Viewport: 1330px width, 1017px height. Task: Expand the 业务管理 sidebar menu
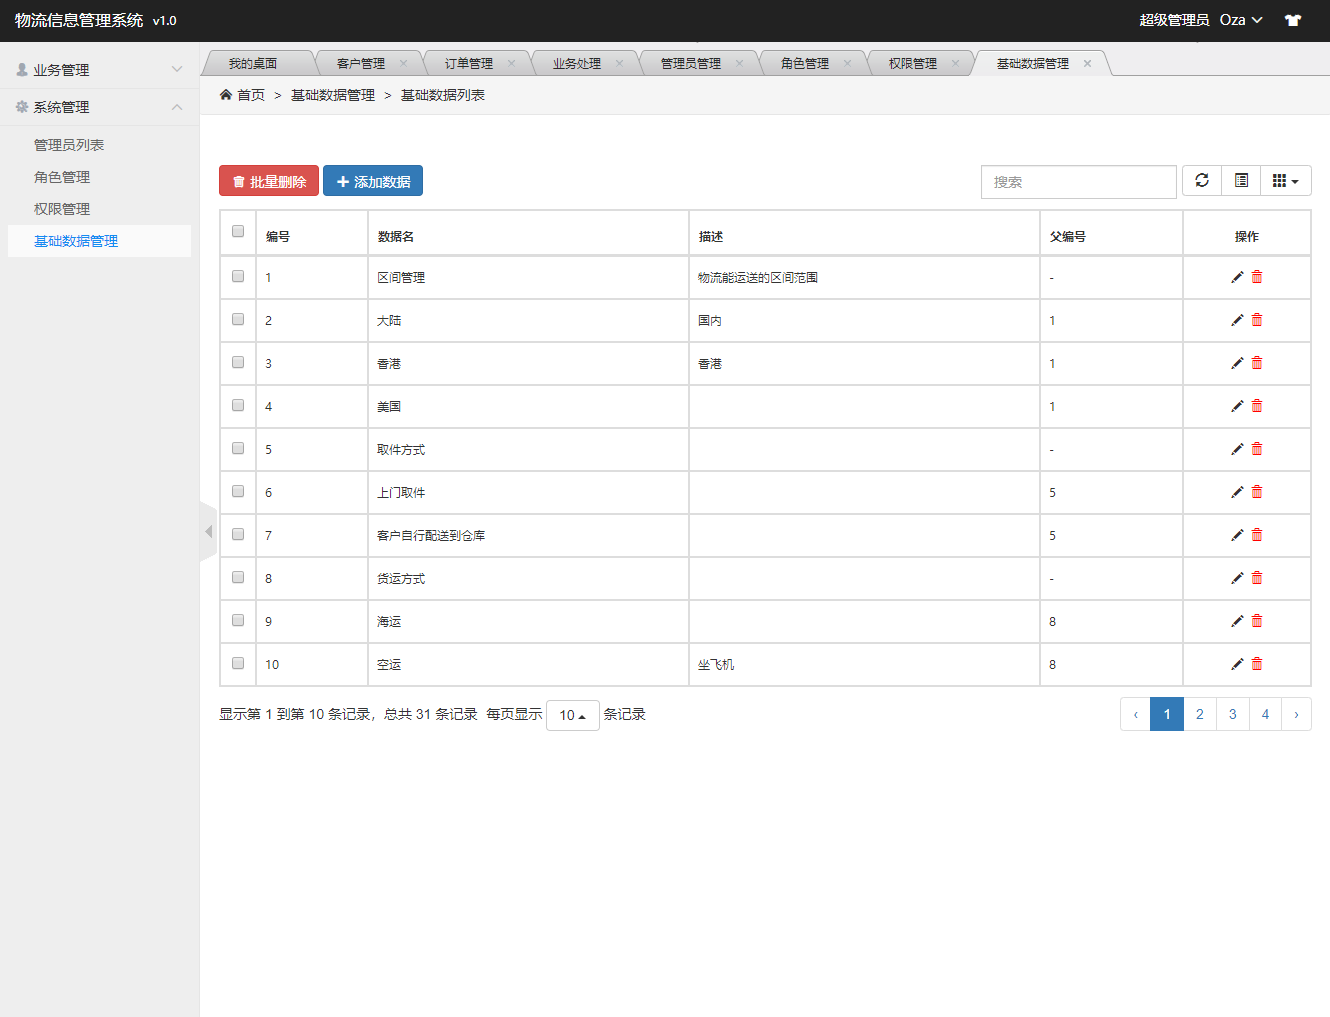[99, 70]
